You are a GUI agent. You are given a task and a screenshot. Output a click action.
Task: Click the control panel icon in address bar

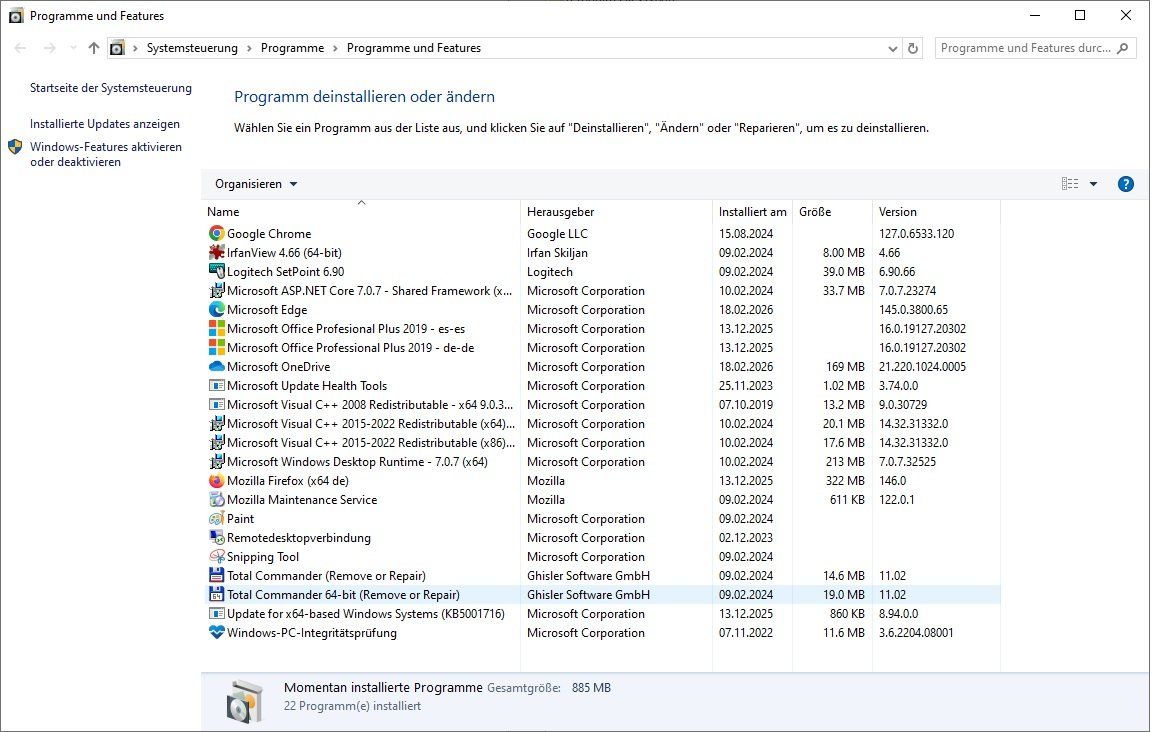117,49
